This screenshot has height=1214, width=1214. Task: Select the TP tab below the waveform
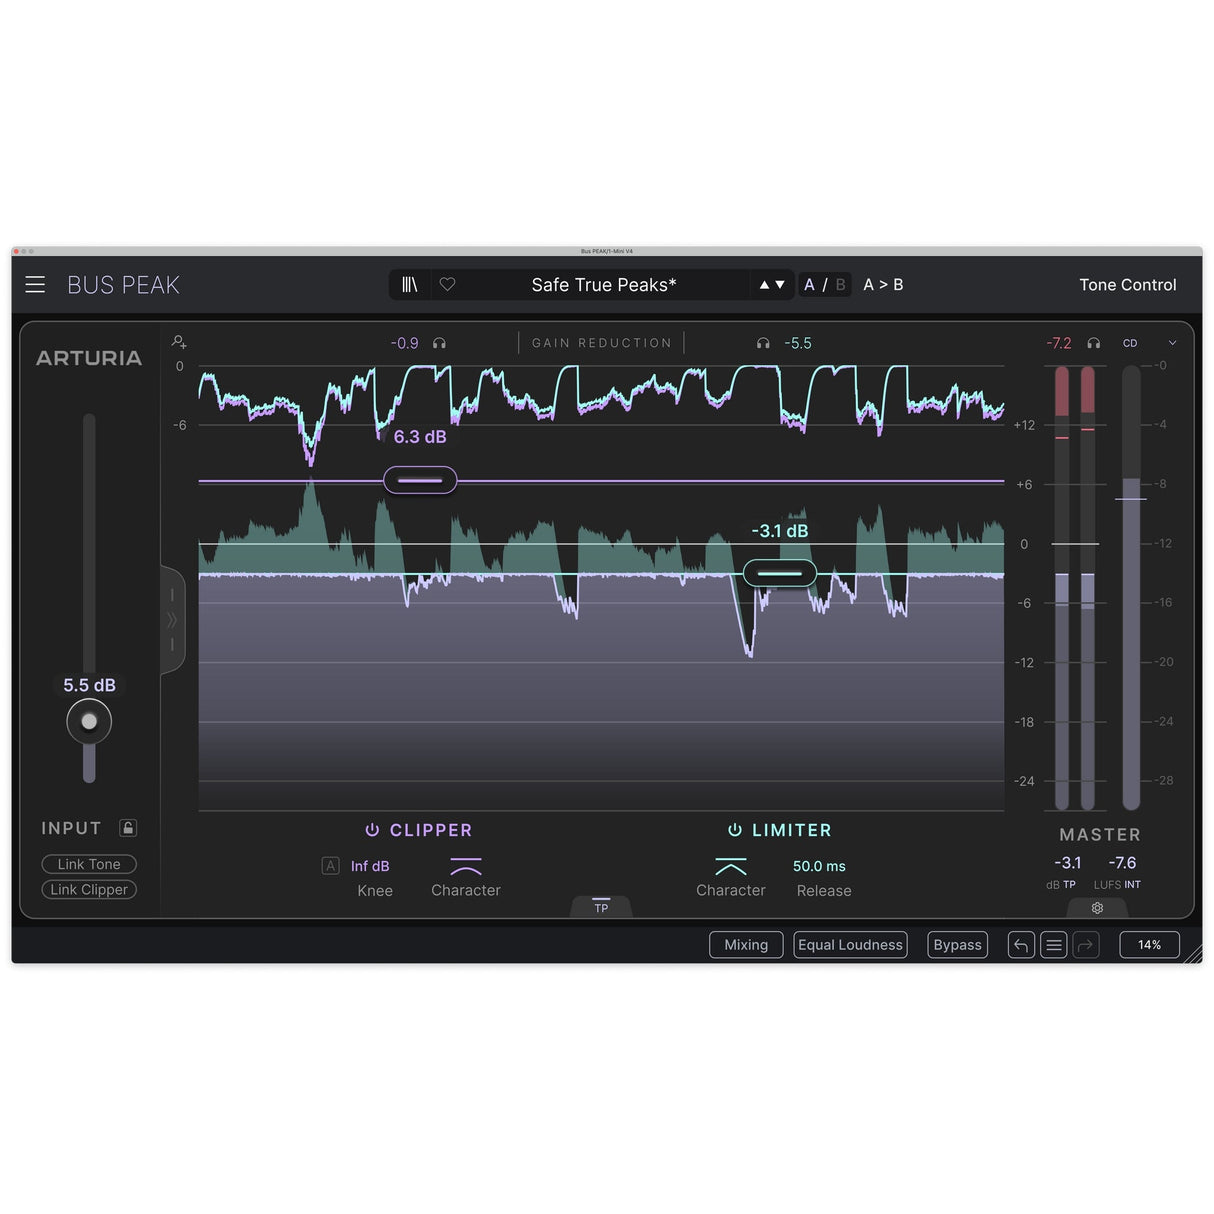pos(601,906)
